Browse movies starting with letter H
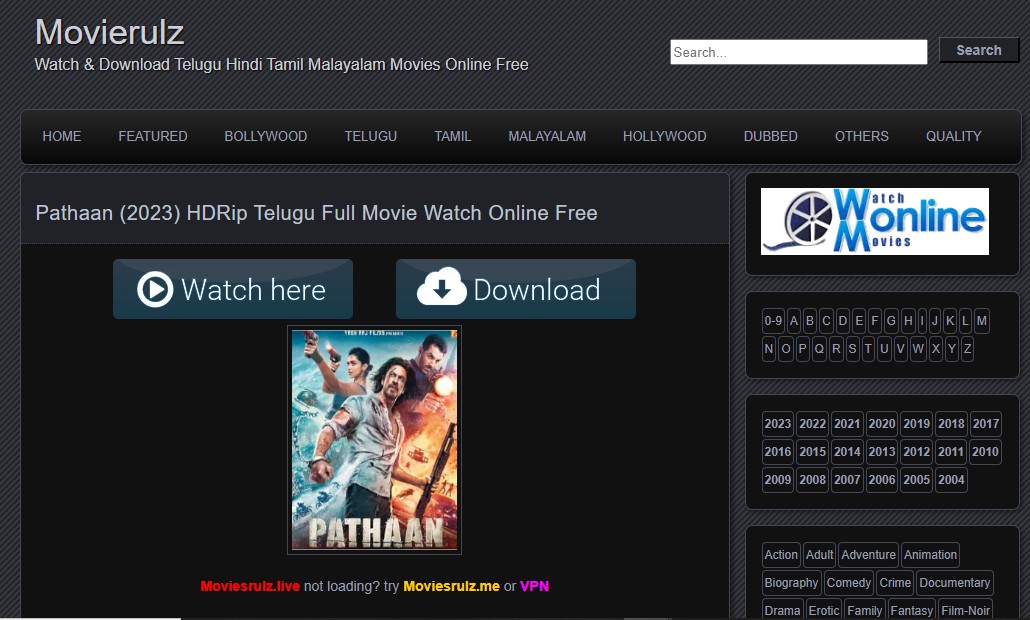This screenshot has width=1030, height=620. [908, 321]
